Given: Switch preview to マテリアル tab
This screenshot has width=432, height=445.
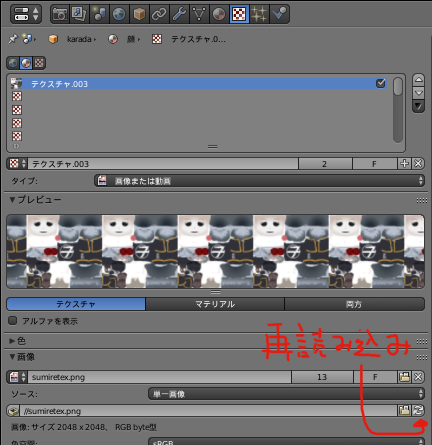Looking at the screenshot, I should [x=215, y=304].
